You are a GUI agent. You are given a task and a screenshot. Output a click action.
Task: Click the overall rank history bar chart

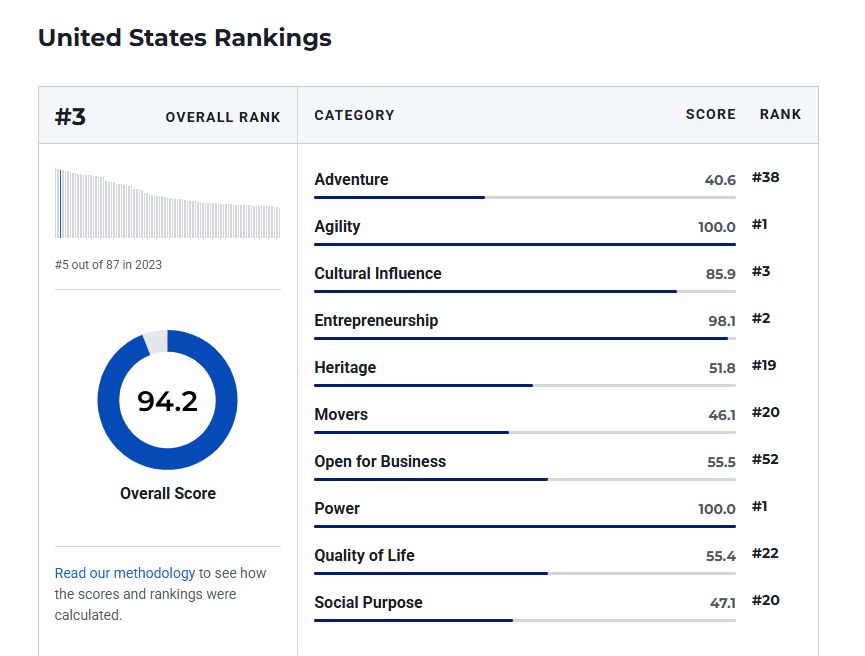[167, 203]
